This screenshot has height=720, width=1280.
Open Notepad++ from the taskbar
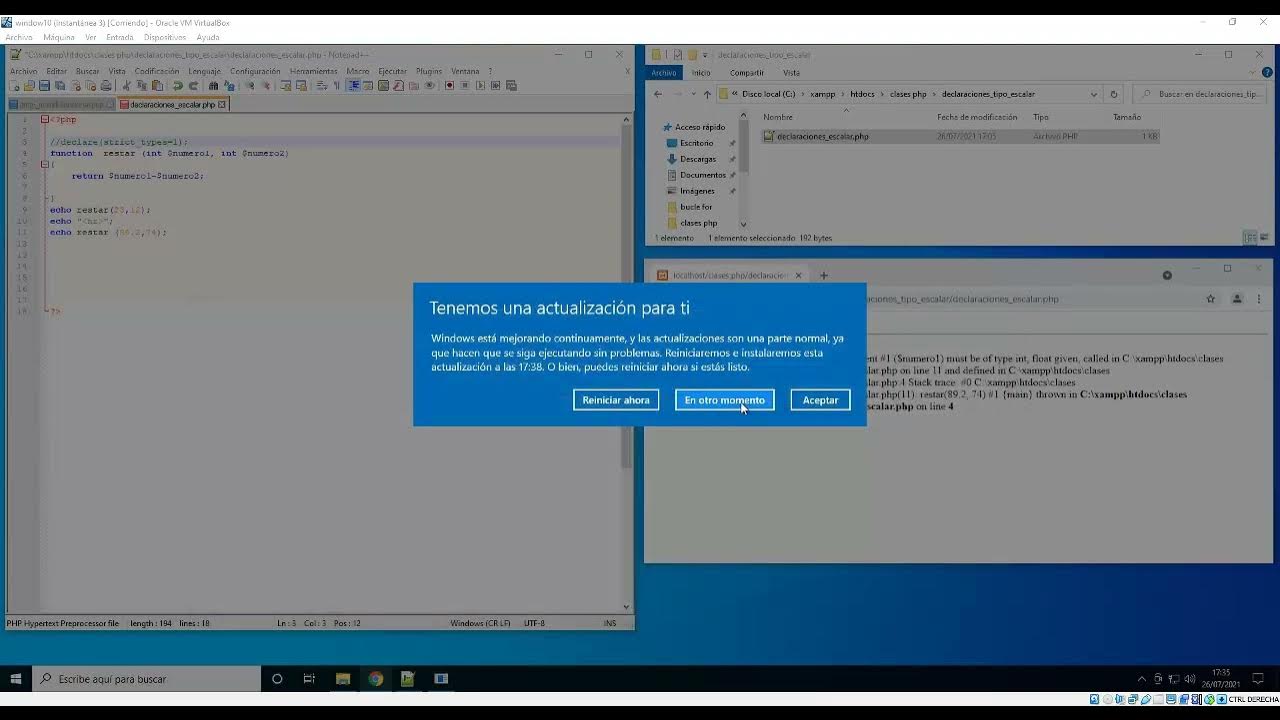pyautogui.click(x=407, y=679)
